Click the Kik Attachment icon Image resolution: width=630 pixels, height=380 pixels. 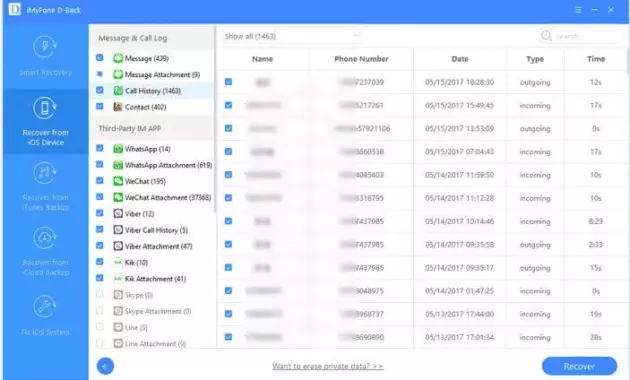(x=118, y=278)
